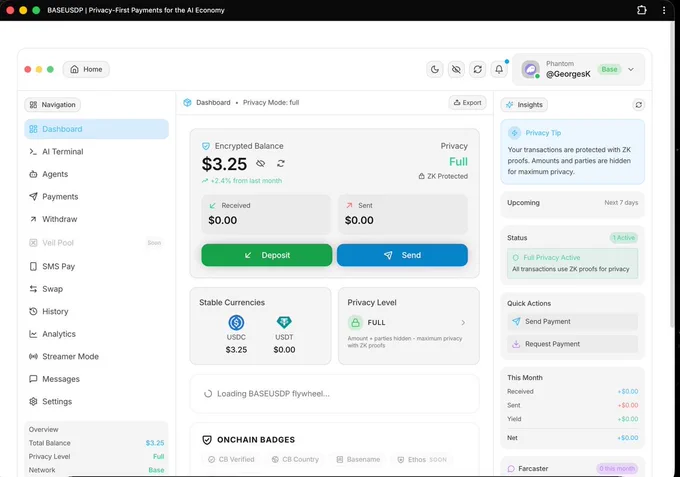Click the SMS Pay phone icon
The image size is (680, 477).
pos(33,266)
